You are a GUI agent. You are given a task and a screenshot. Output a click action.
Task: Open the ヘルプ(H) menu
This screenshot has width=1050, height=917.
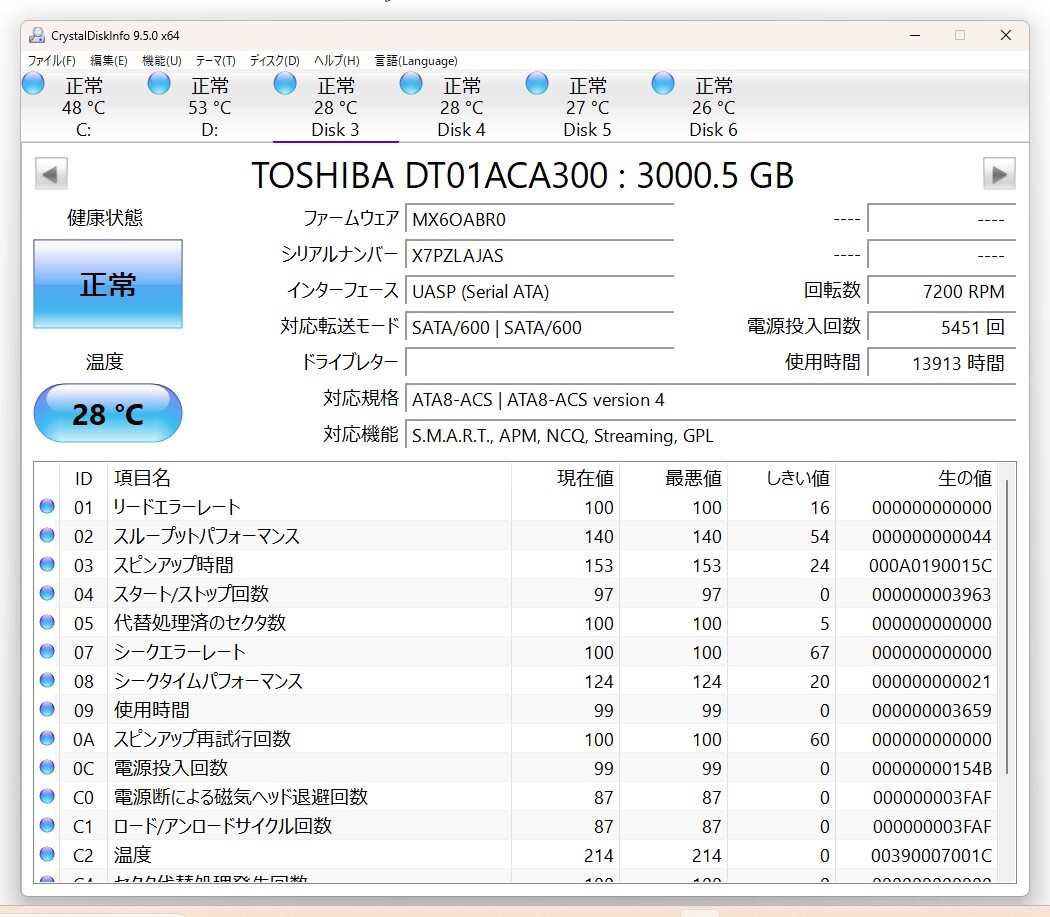tap(337, 61)
